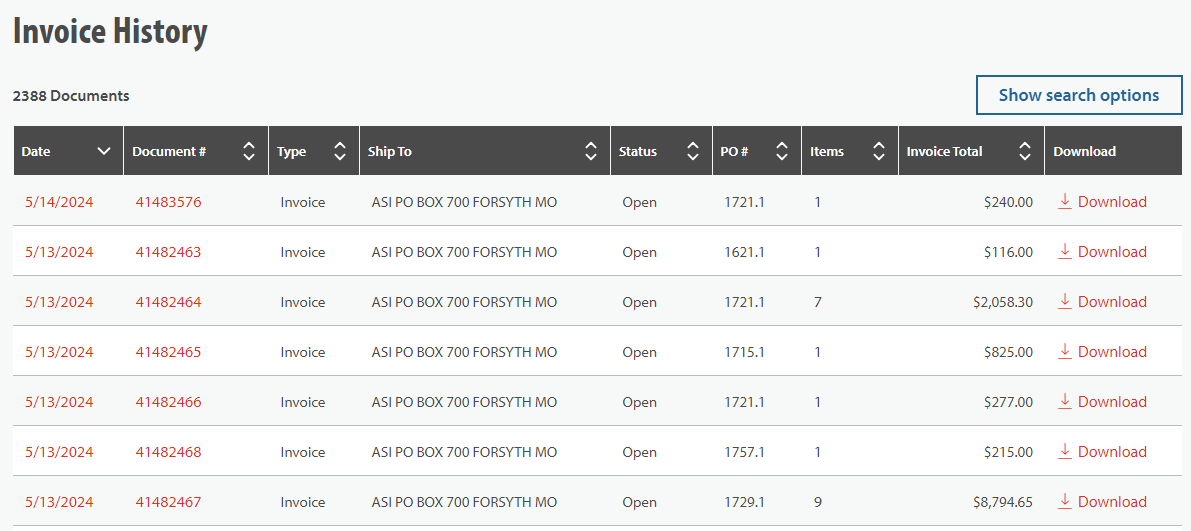Viewport: 1191px width, 531px height.
Task: Click download icon for invoice 41483576
Action: 1065,201
